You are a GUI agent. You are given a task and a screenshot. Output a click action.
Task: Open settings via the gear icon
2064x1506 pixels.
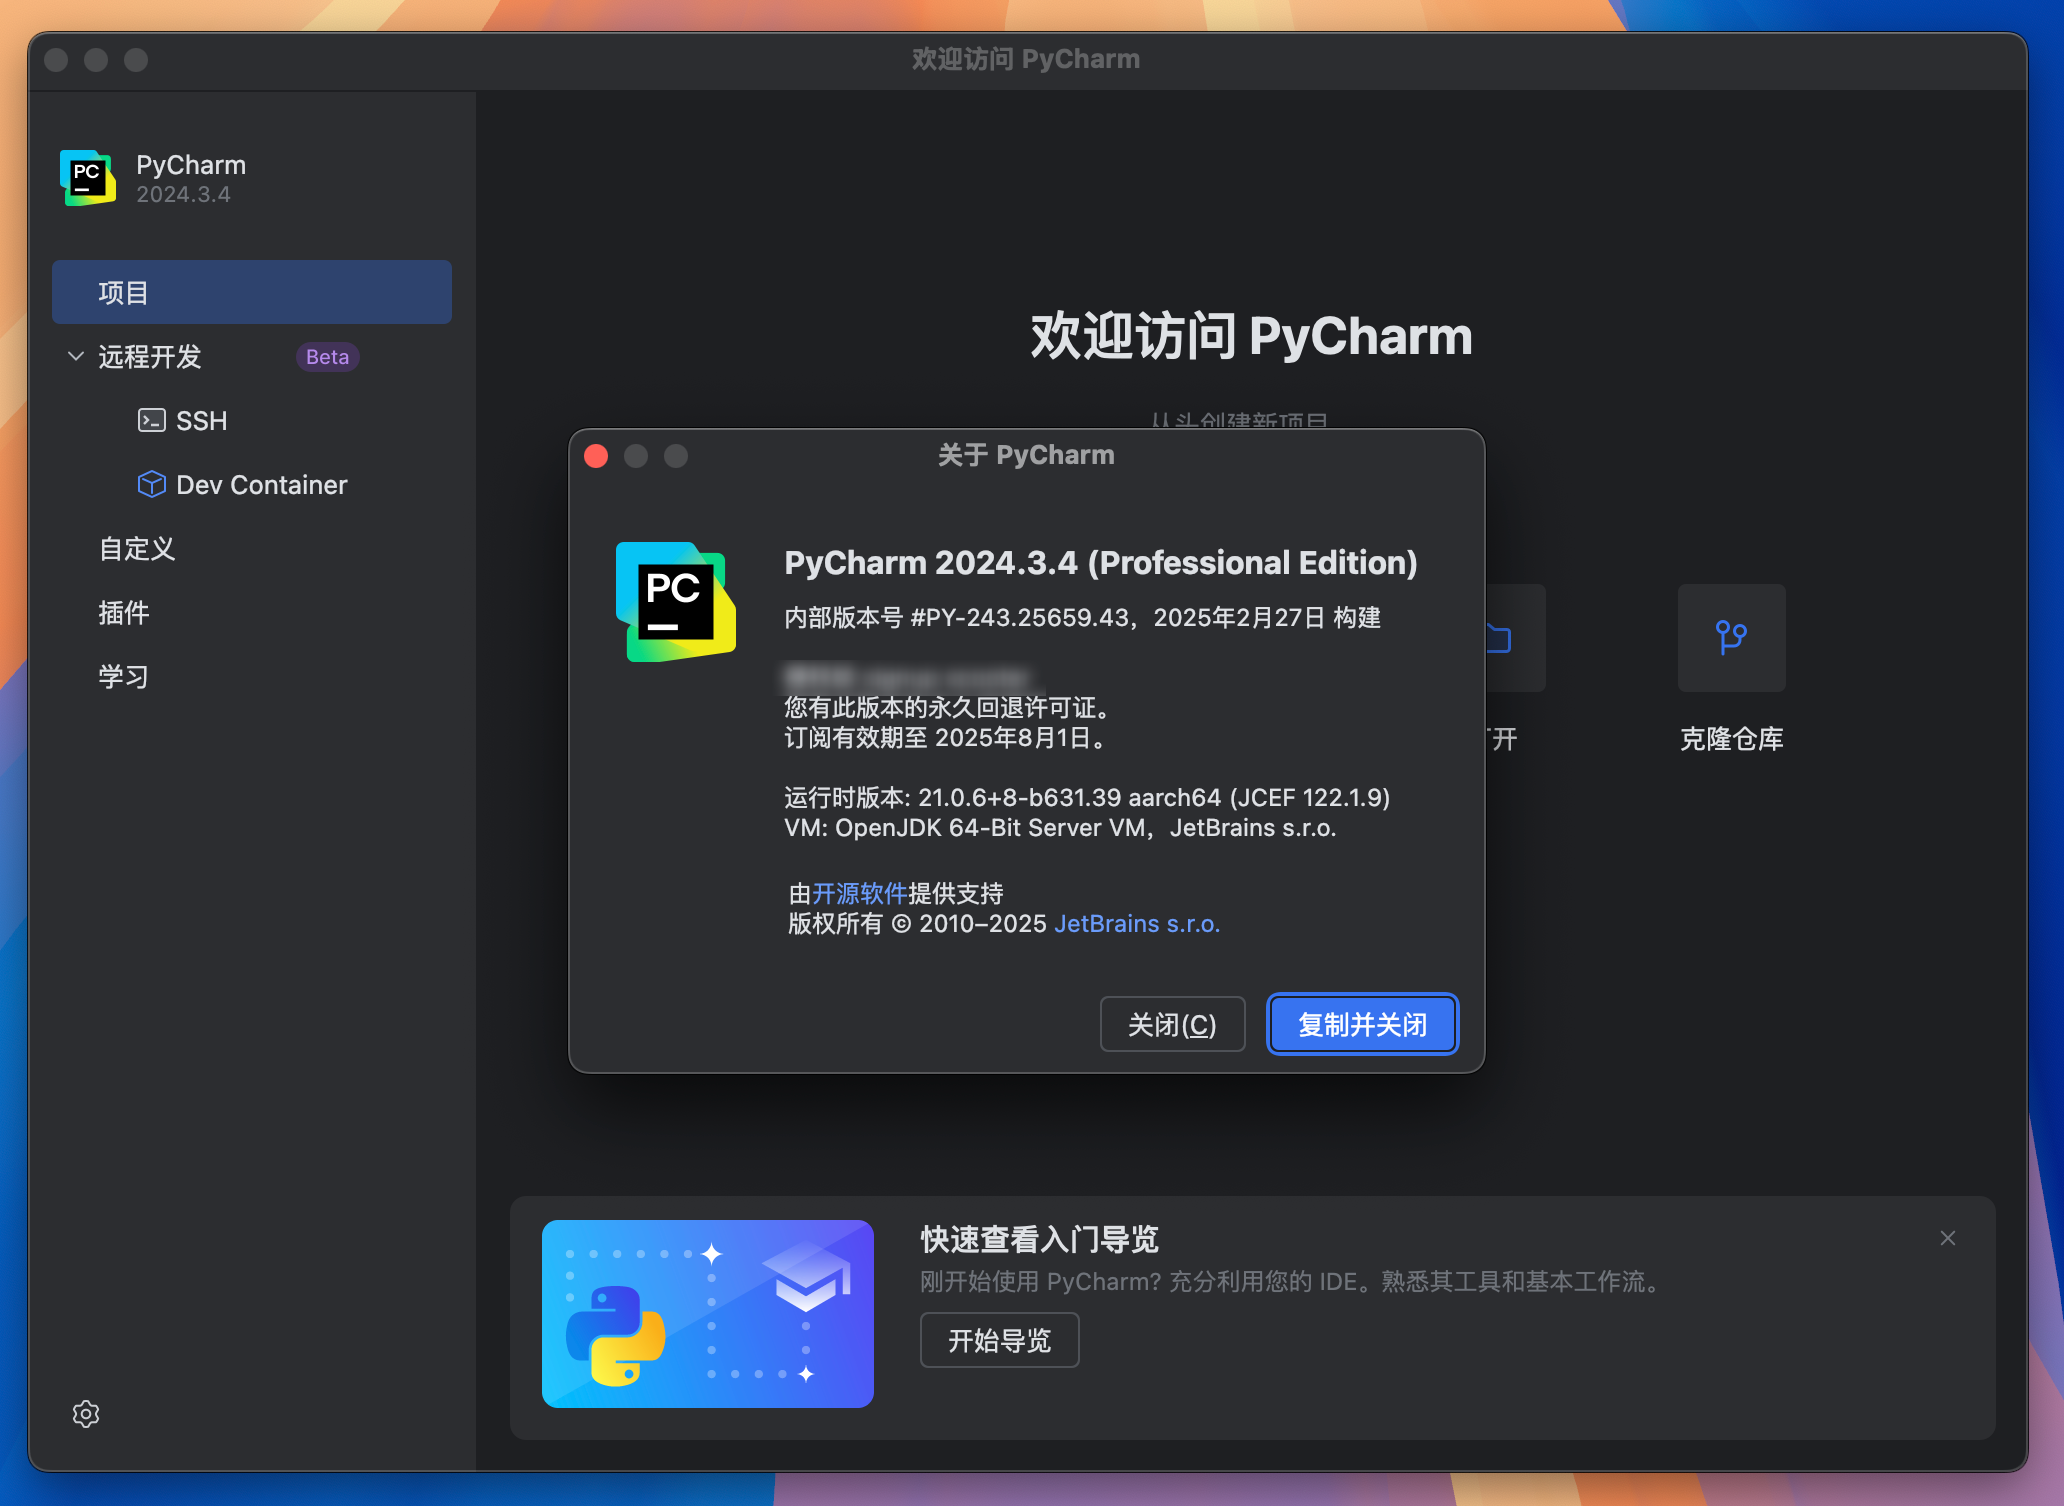86,1413
